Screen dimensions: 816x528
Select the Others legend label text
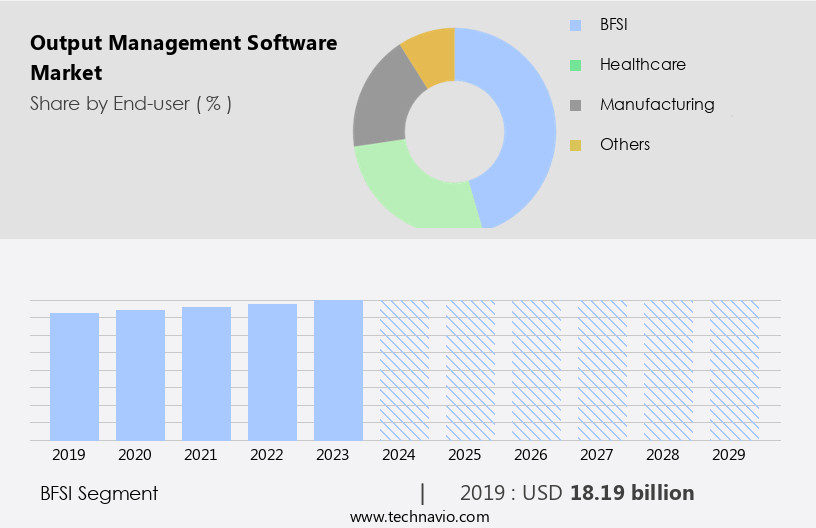click(x=624, y=145)
